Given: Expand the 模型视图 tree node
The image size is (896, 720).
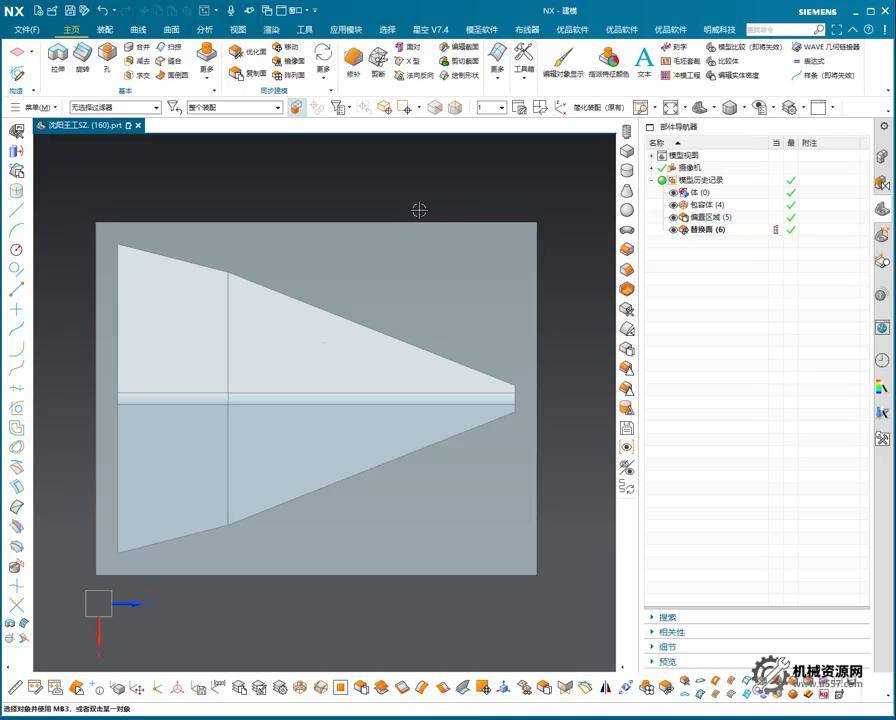Looking at the screenshot, I should point(651,156).
